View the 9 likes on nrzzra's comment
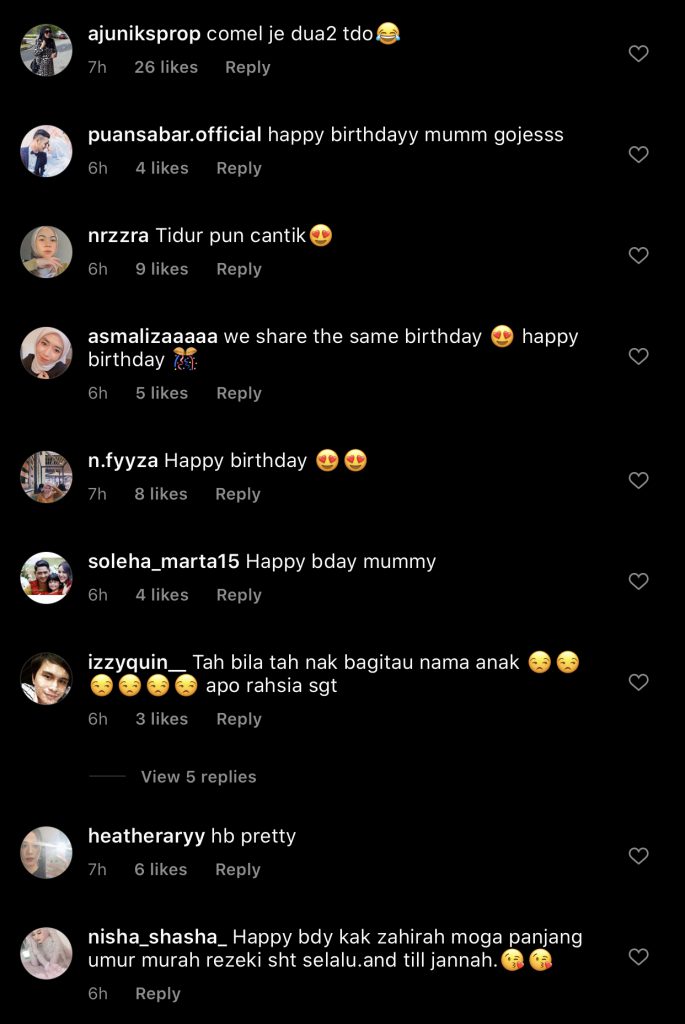 click(161, 269)
